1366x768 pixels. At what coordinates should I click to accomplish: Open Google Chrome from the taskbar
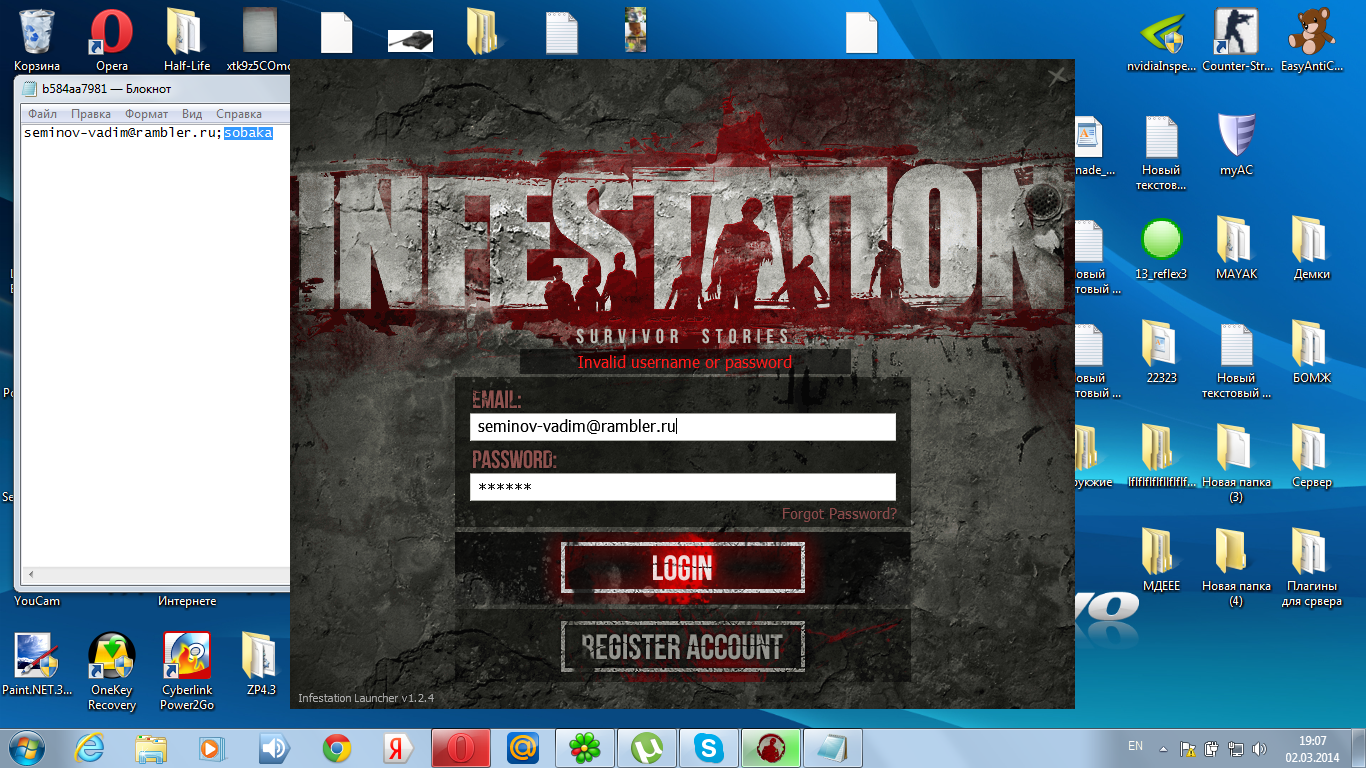[337, 747]
